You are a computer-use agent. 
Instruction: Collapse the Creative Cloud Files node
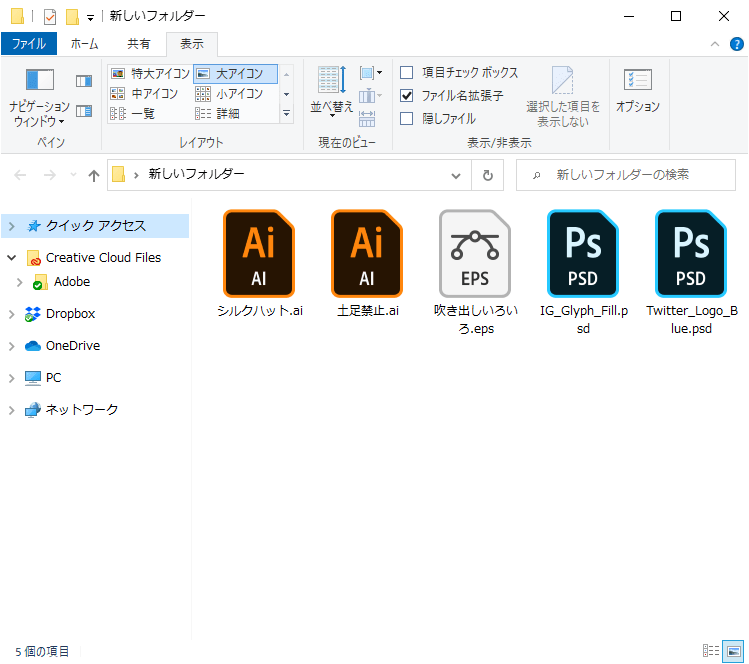click(x=12, y=258)
